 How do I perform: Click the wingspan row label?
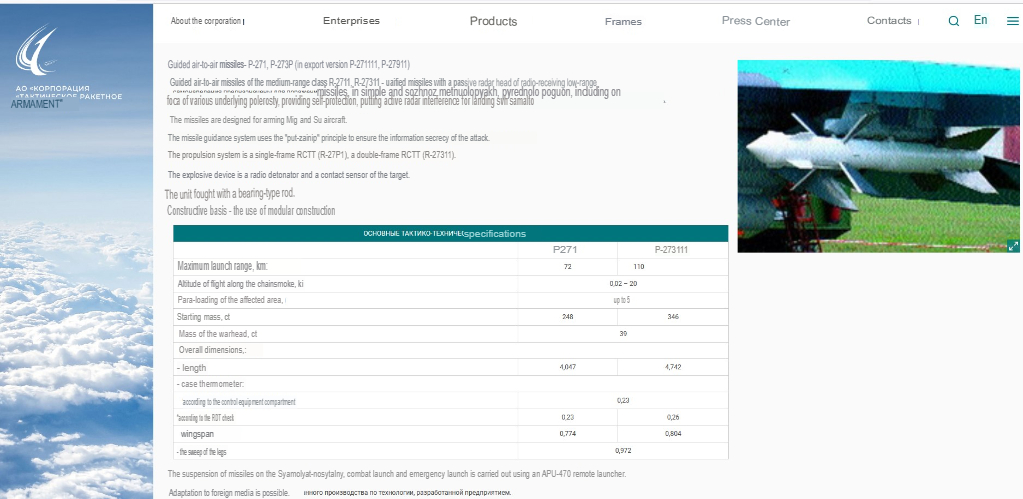pyautogui.click(x=197, y=435)
